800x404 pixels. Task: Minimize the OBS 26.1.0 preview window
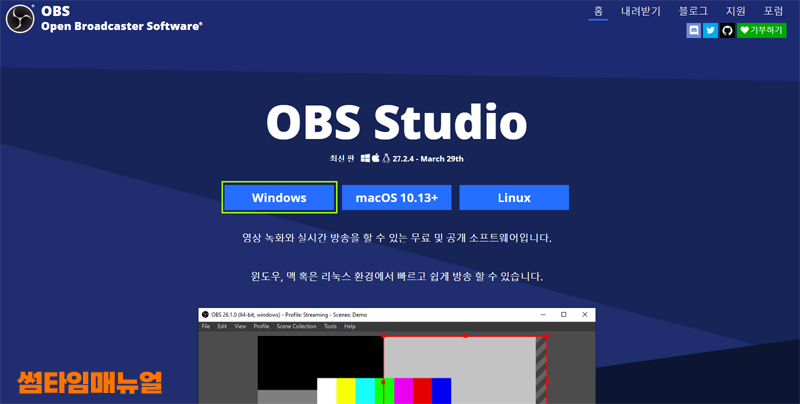pos(542,315)
